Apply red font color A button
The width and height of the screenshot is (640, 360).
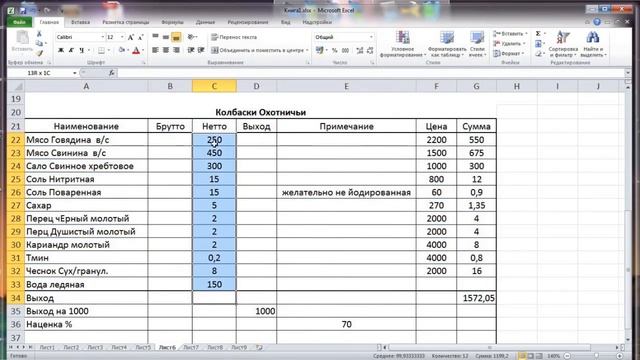click(x=136, y=50)
